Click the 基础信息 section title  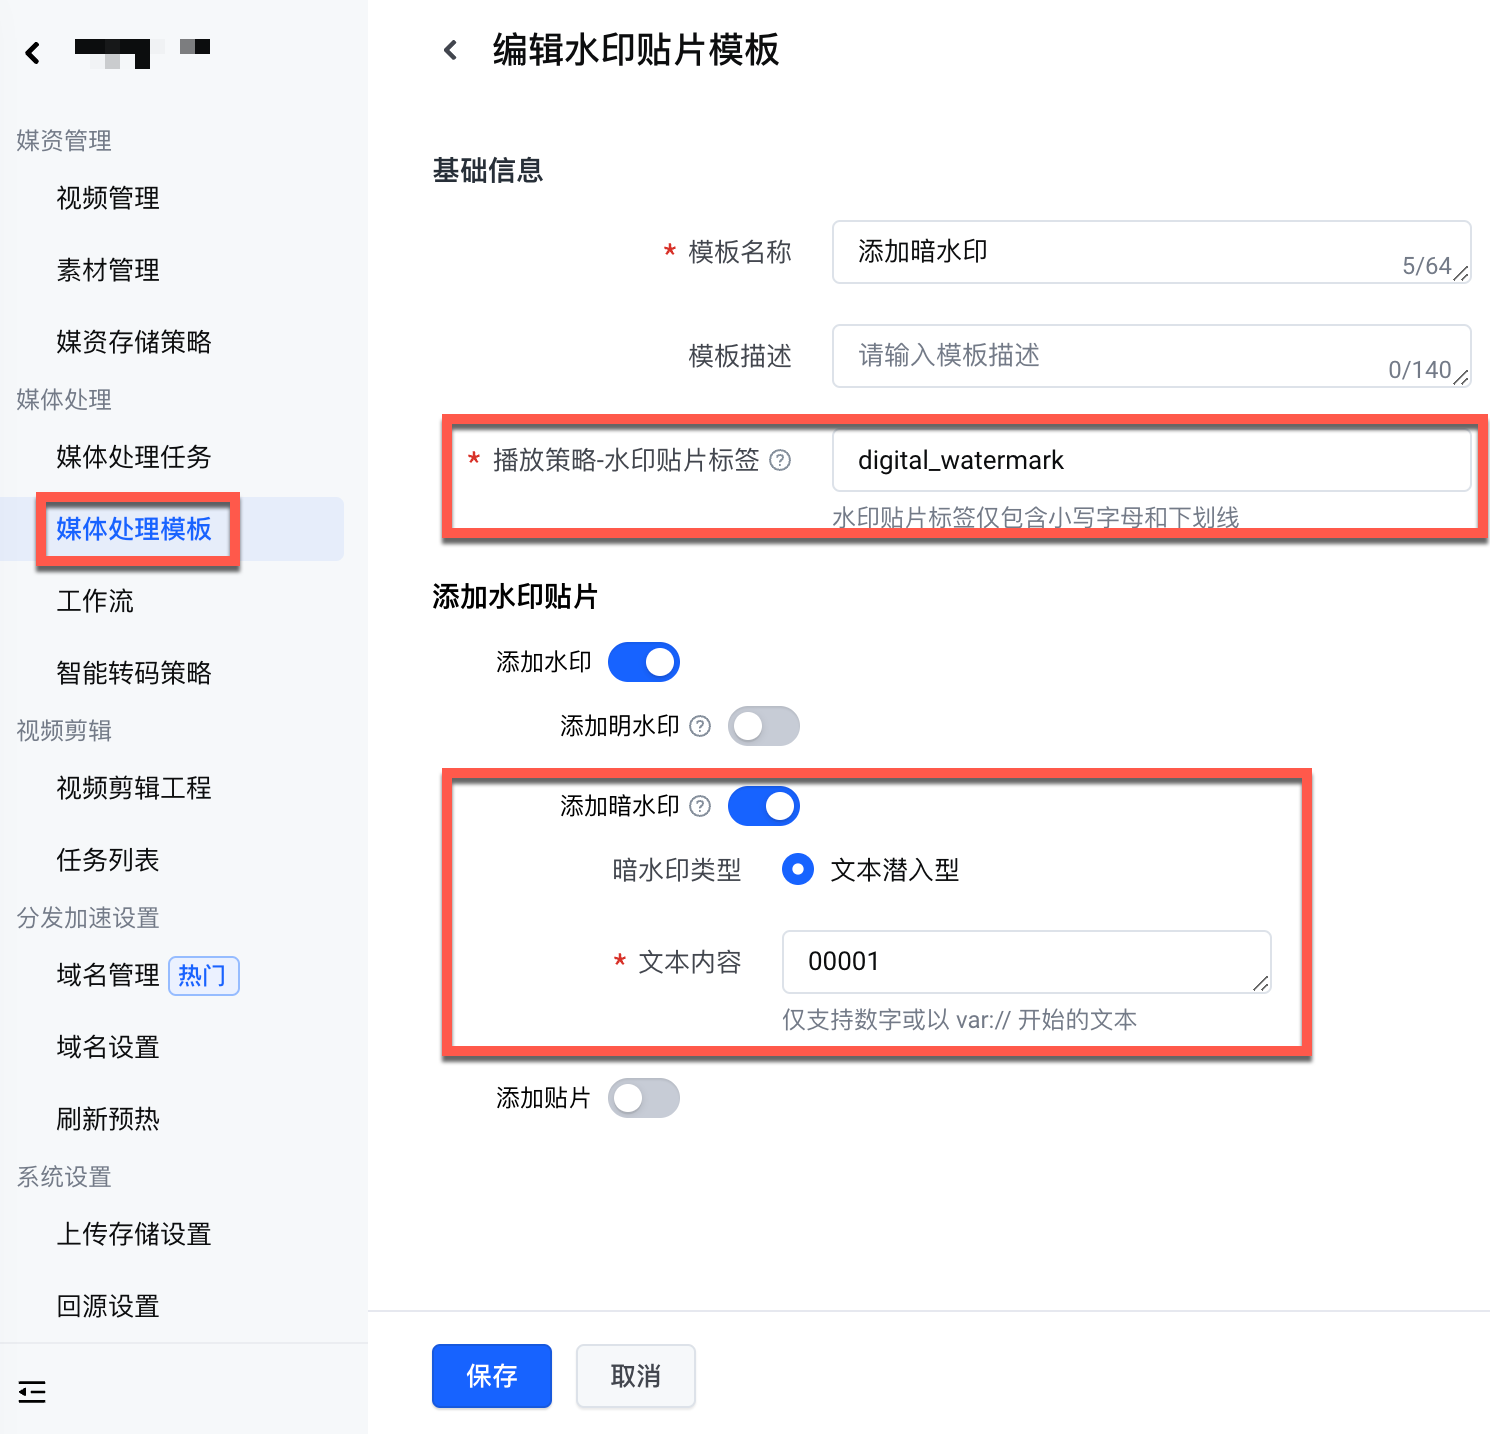pyautogui.click(x=488, y=171)
